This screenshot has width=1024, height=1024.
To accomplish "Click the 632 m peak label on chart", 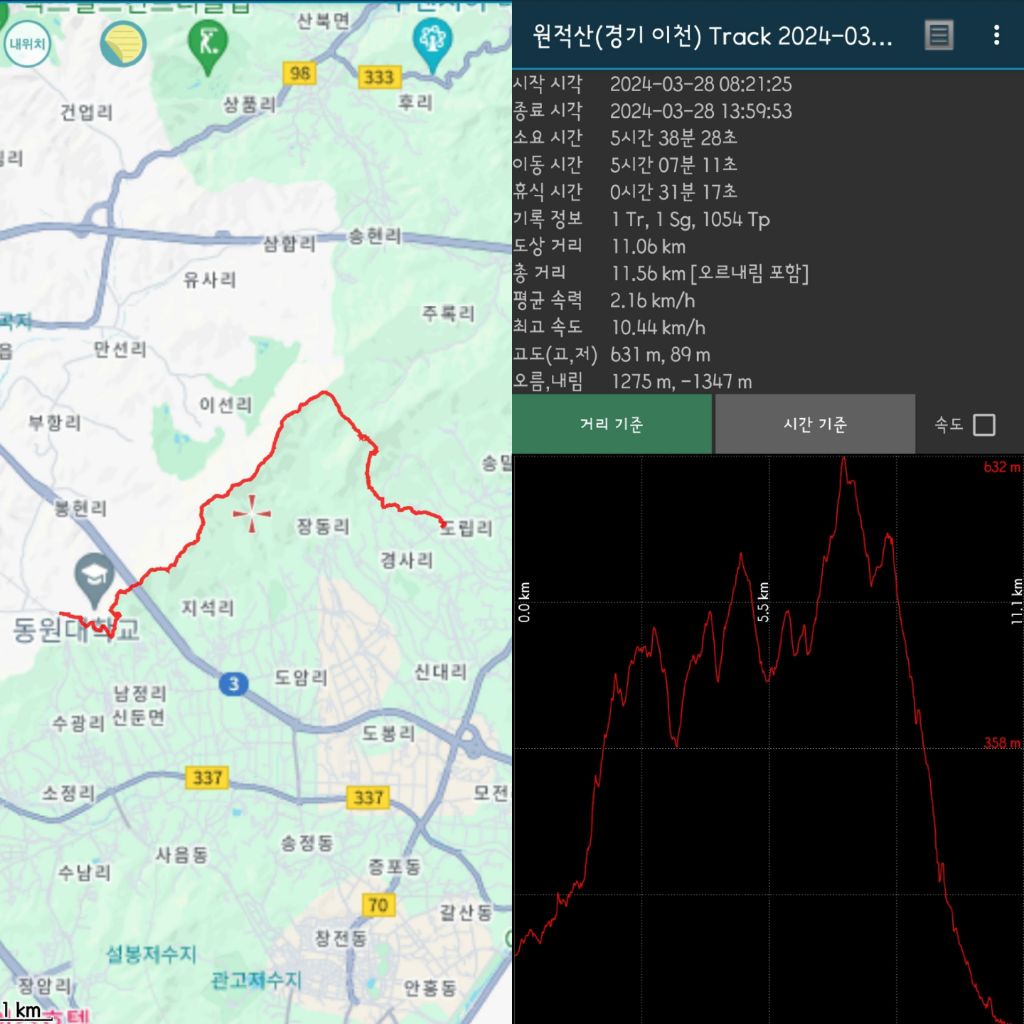I will click(x=1001, y=467).
